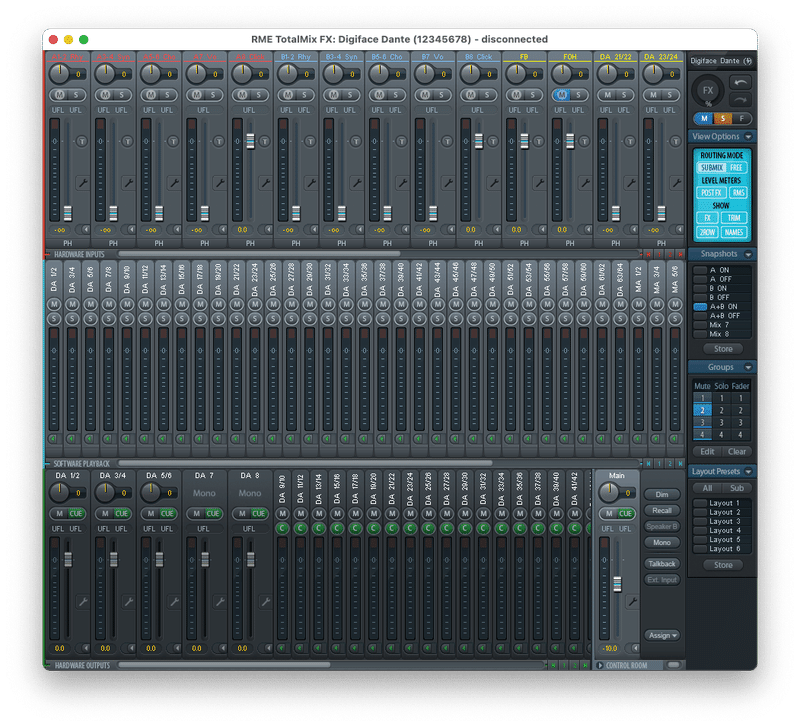Switch layout presets to Sub tab
This screenshot has width=800, height=727.
pos(737,488)
